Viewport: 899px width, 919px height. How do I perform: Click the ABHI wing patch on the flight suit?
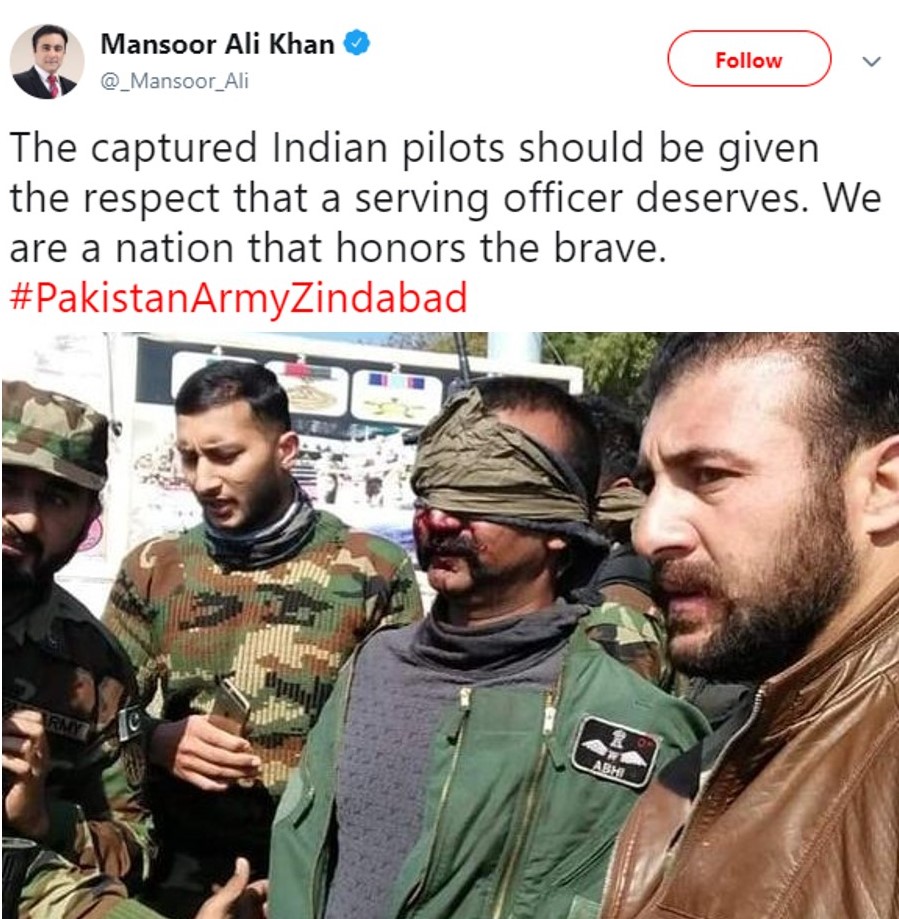615,752
